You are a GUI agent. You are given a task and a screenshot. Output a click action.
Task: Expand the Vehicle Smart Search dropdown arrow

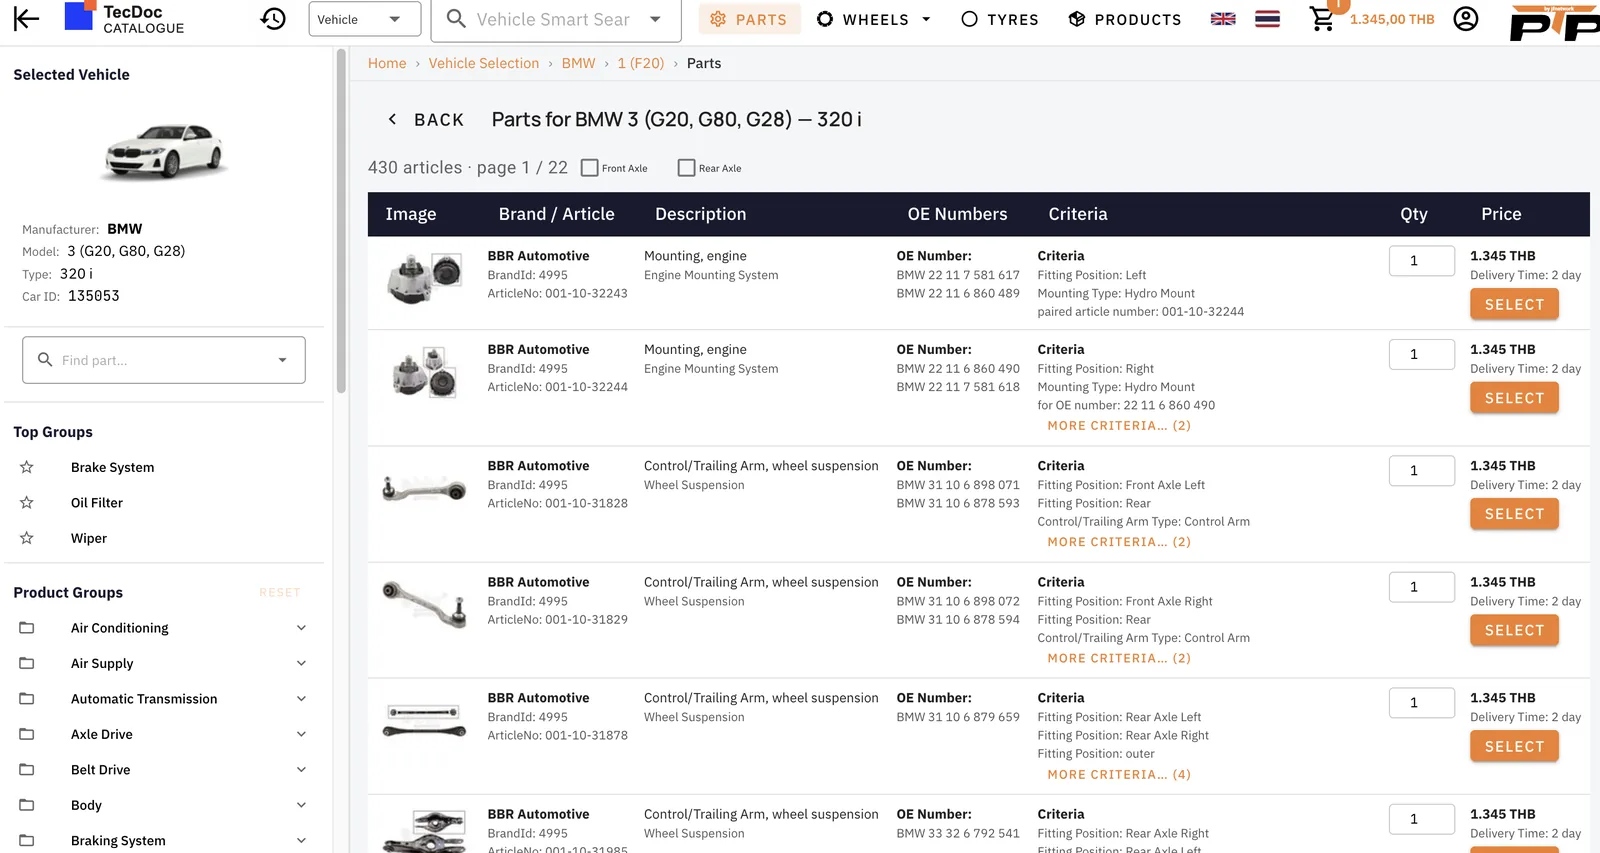pyautogui.click(x=655, y=19)
